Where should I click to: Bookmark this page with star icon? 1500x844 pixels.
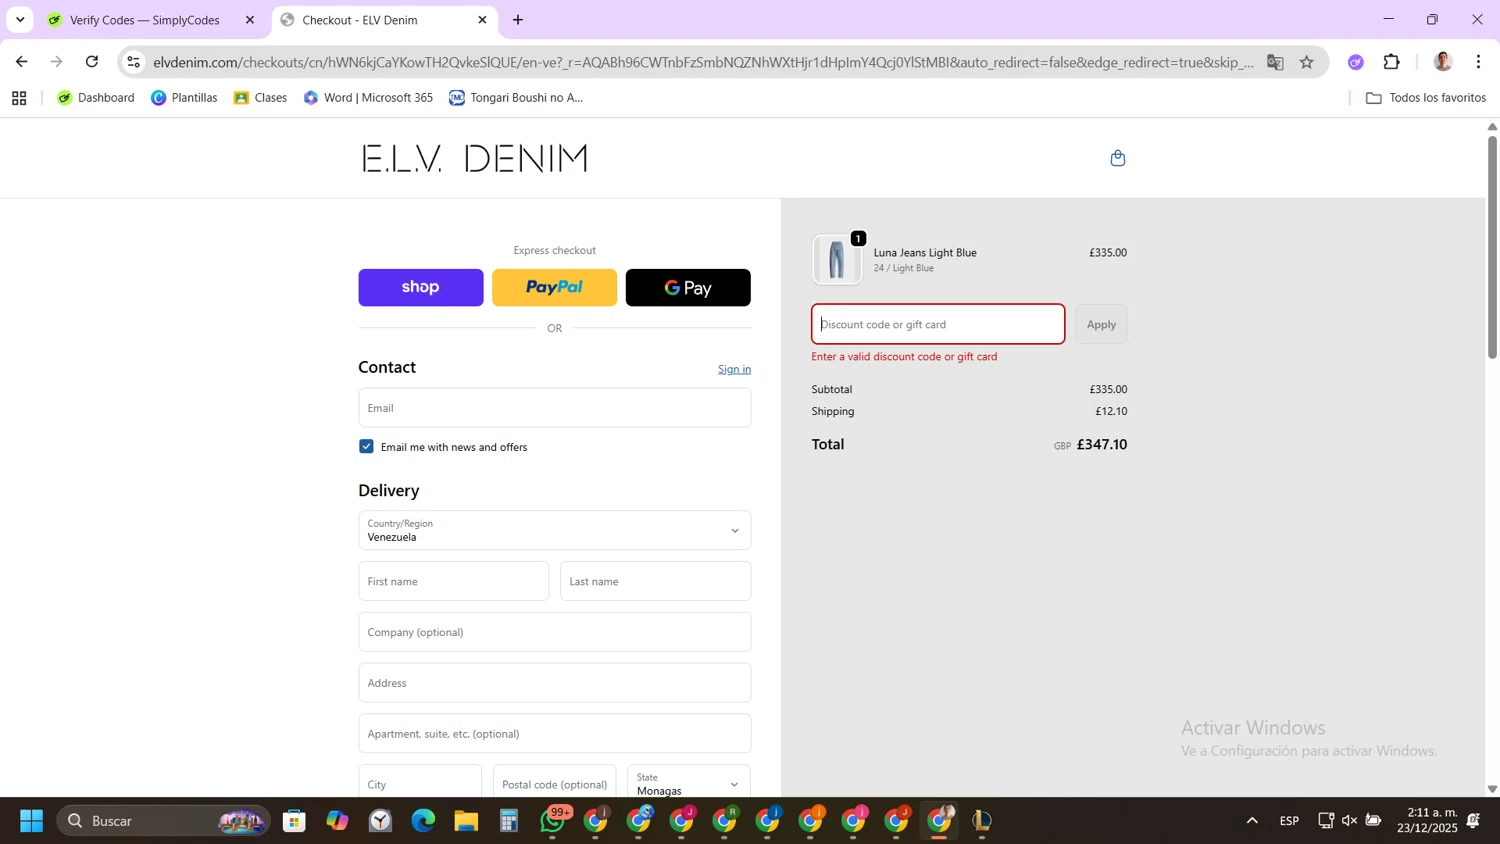pos(1307,62)
